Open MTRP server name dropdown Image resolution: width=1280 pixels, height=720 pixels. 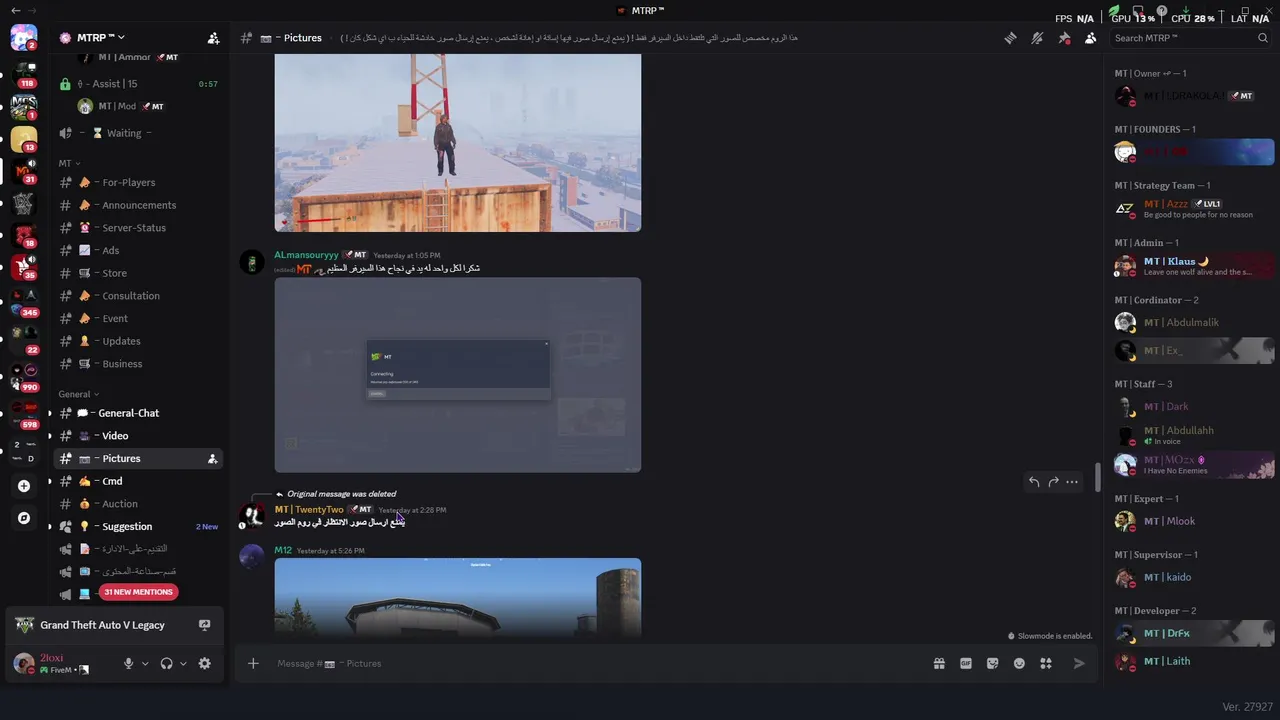pyautogui.click(x=101, y=37)
